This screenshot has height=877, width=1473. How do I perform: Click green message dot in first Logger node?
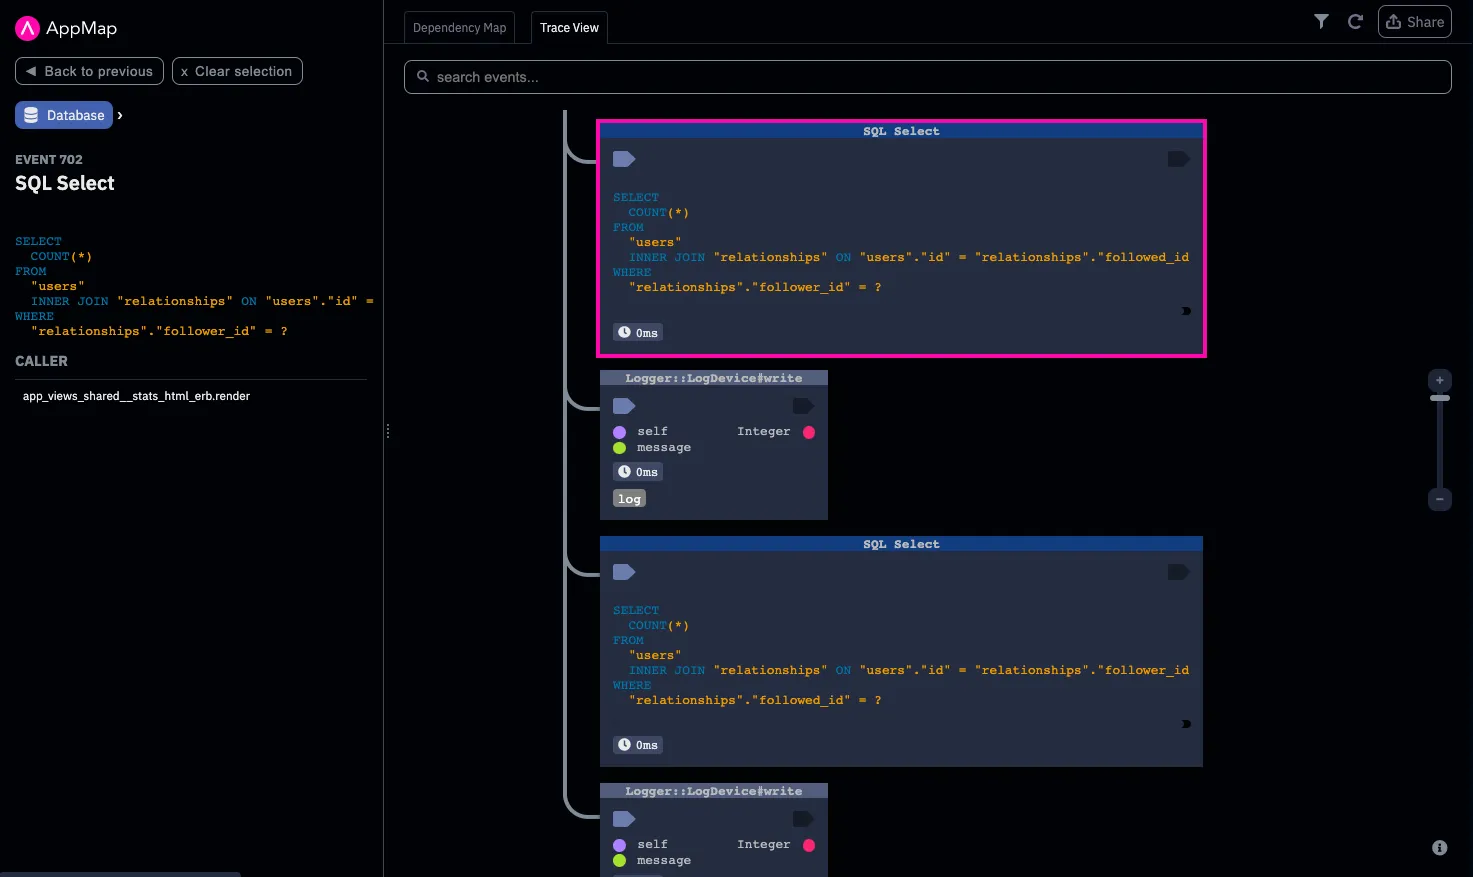pyautogui.click(x=619, y=448)
